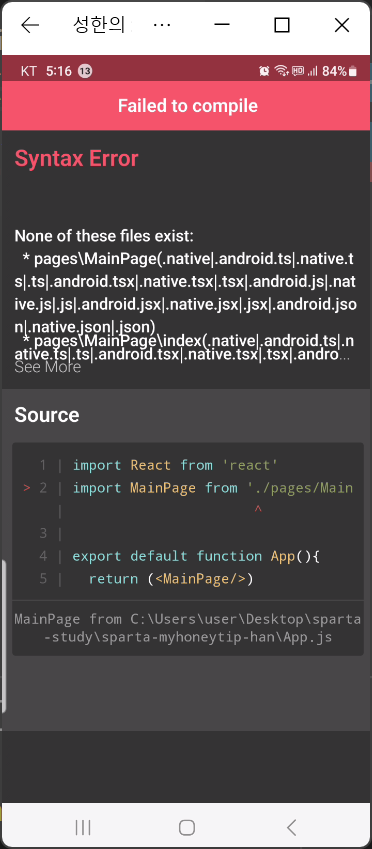372x849 pixels.
Task: Tap the App.js file path text
Action: pyautogui.click(x=187, y=629)
